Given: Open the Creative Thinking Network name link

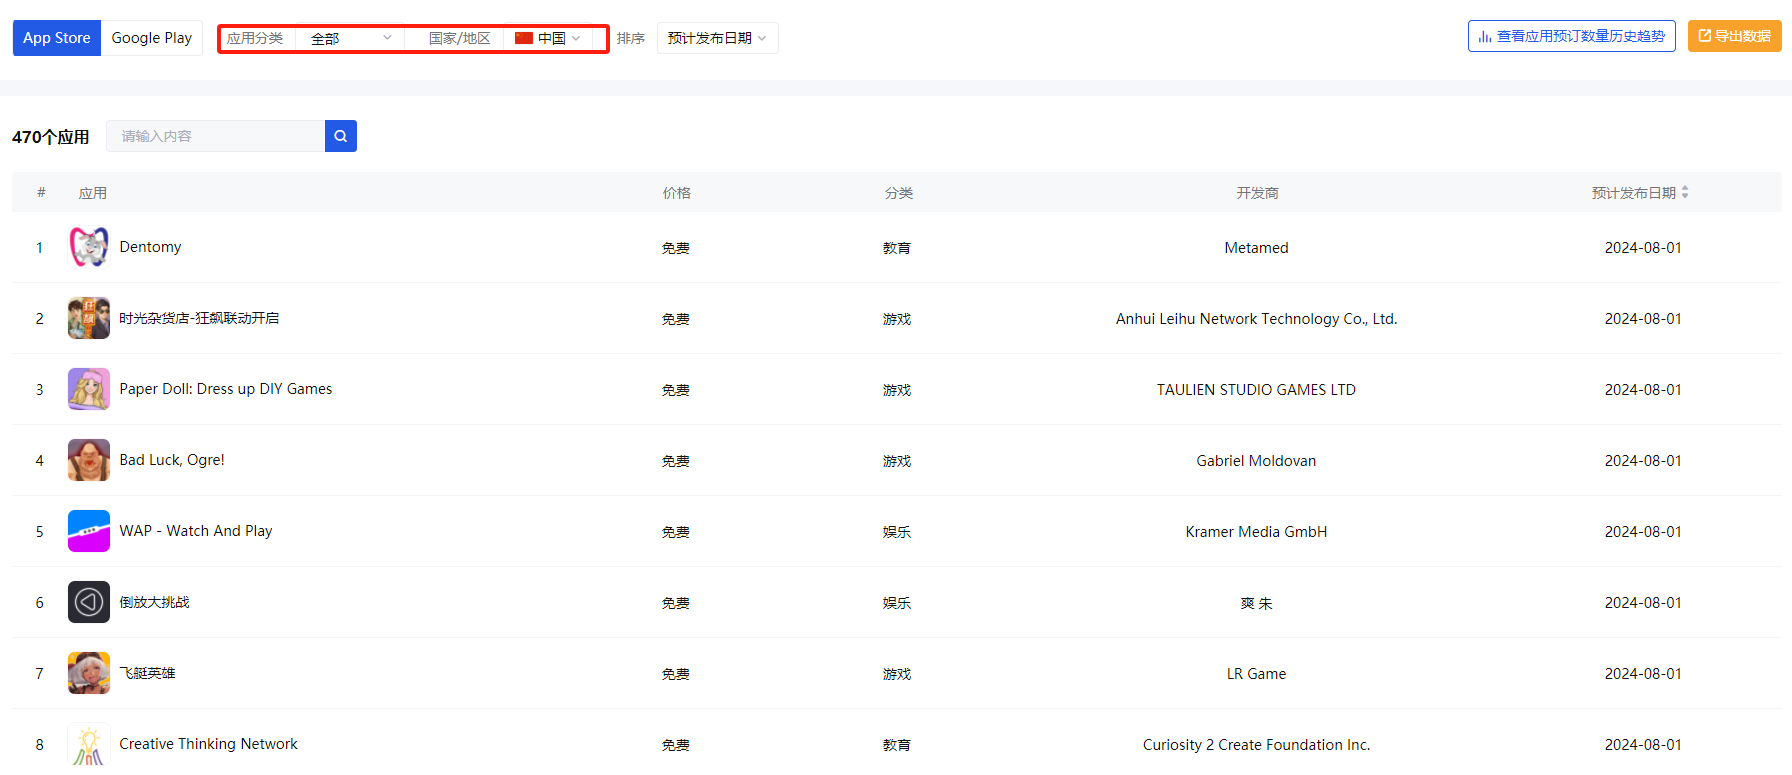Looking at the screenshot, I should click(x=208, y=744).
